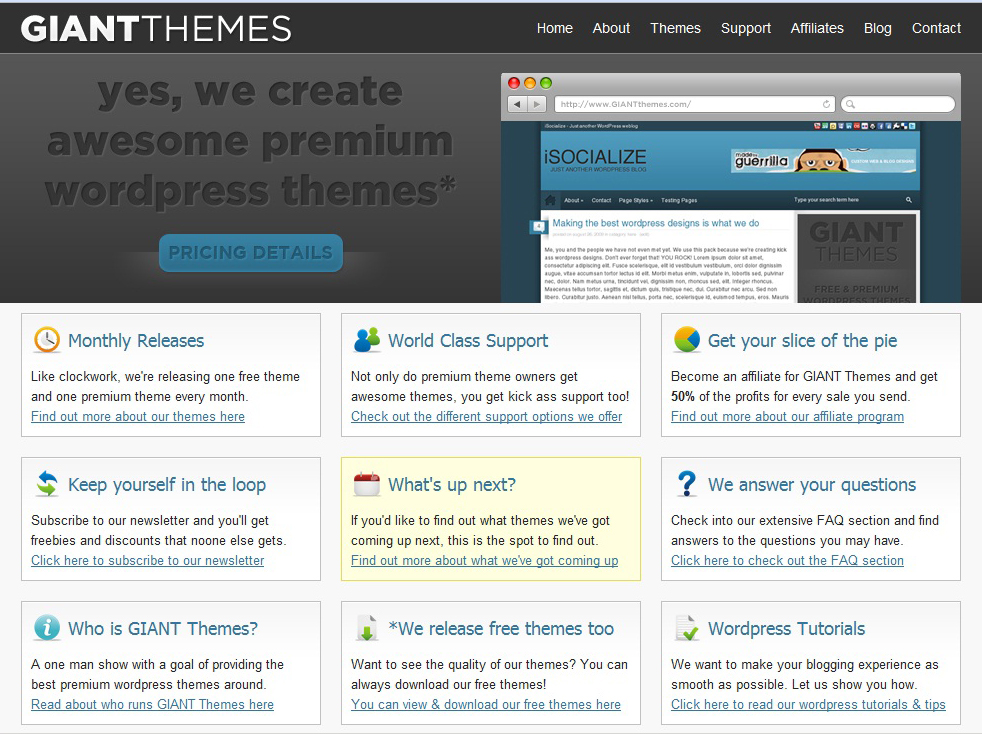Image resolution: width=982 pixels, height=734 pixels.
Task: Open the Support navigation item
Action: (x=746, y=28)
